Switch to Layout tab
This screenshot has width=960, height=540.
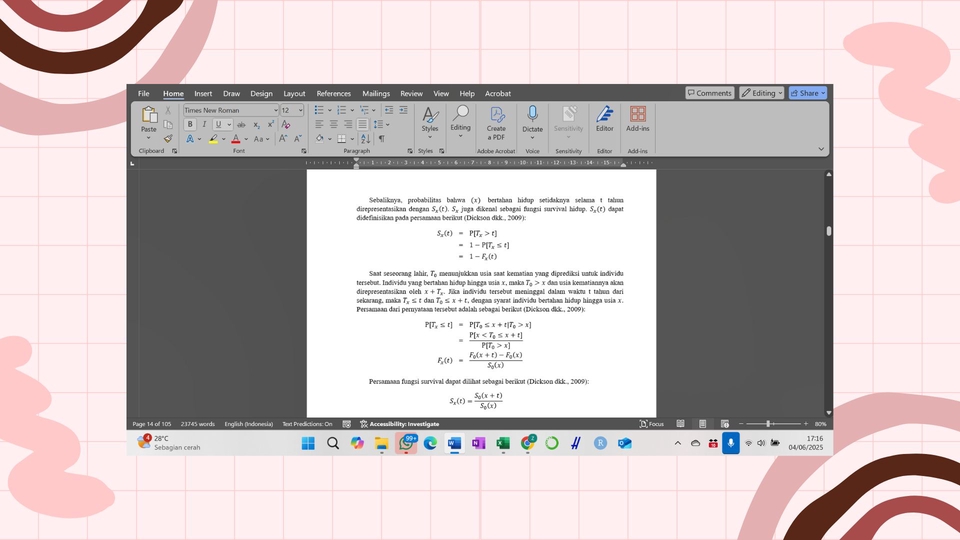coord(294,94)
